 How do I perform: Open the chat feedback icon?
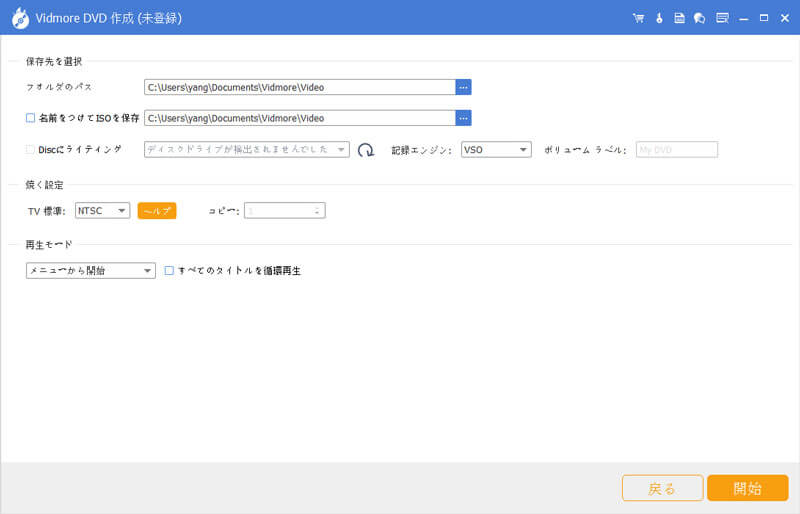click(x=699, y=18)
